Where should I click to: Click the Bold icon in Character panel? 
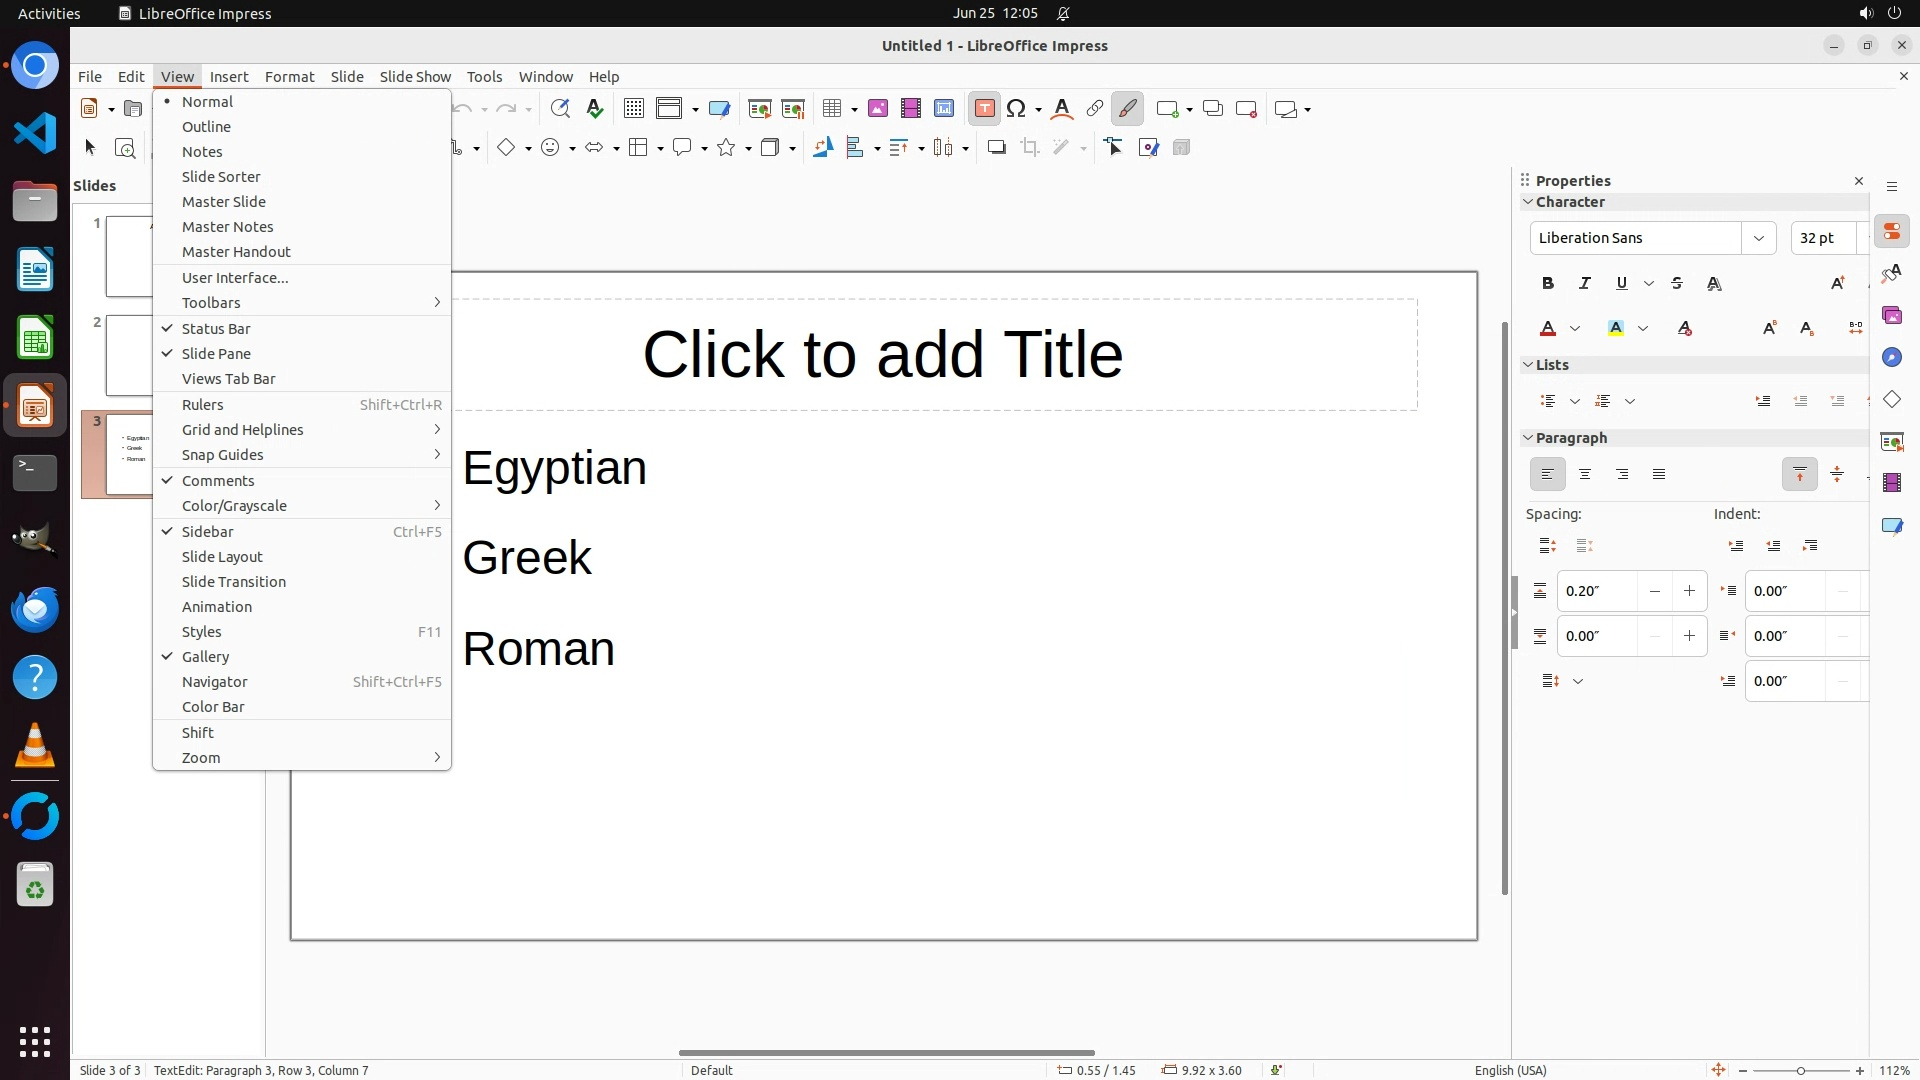1548,284
